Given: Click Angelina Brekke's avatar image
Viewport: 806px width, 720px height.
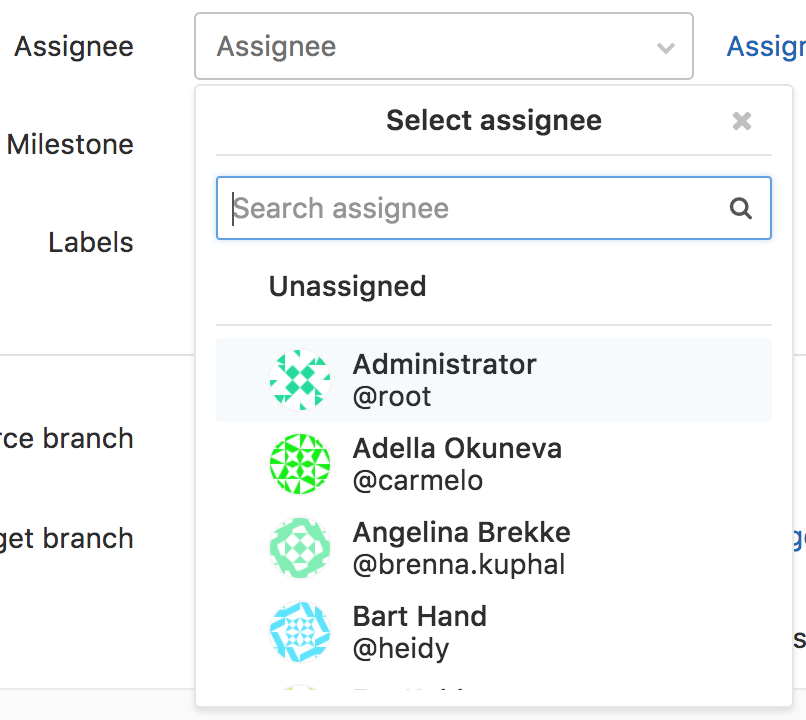Looking at the screenshot, I should point(300,548).
